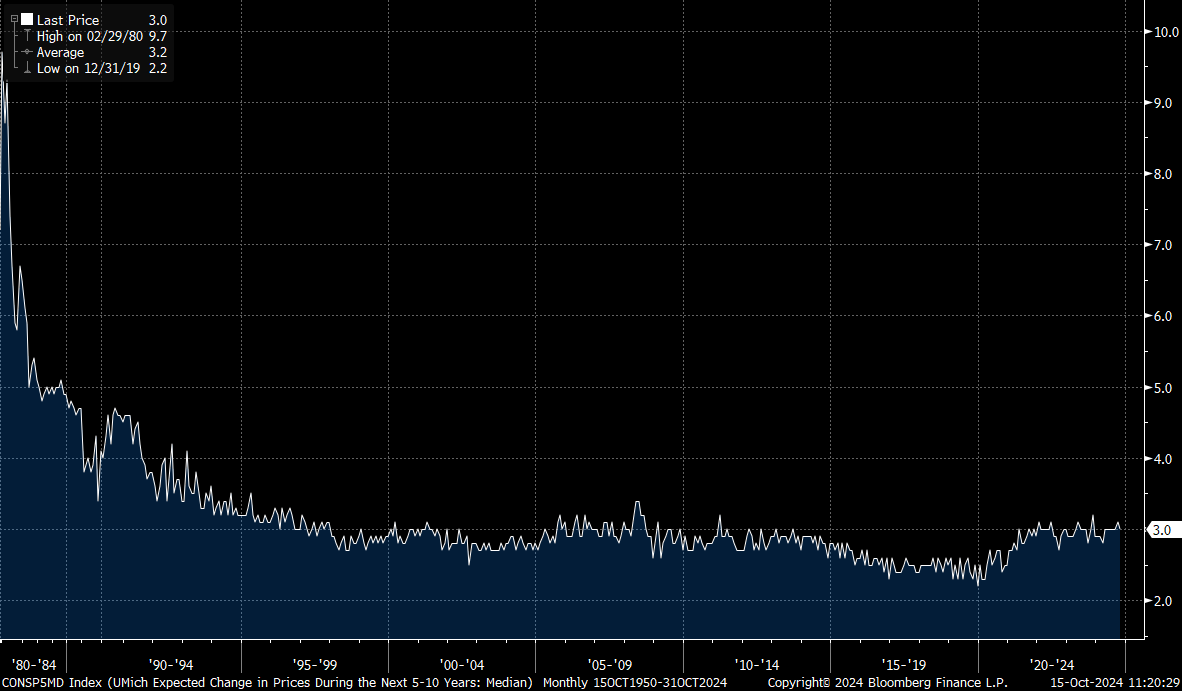
Task: Click the 'Monthly 15OCT1950-31OCT2024' range text
Action: (635, 683)
